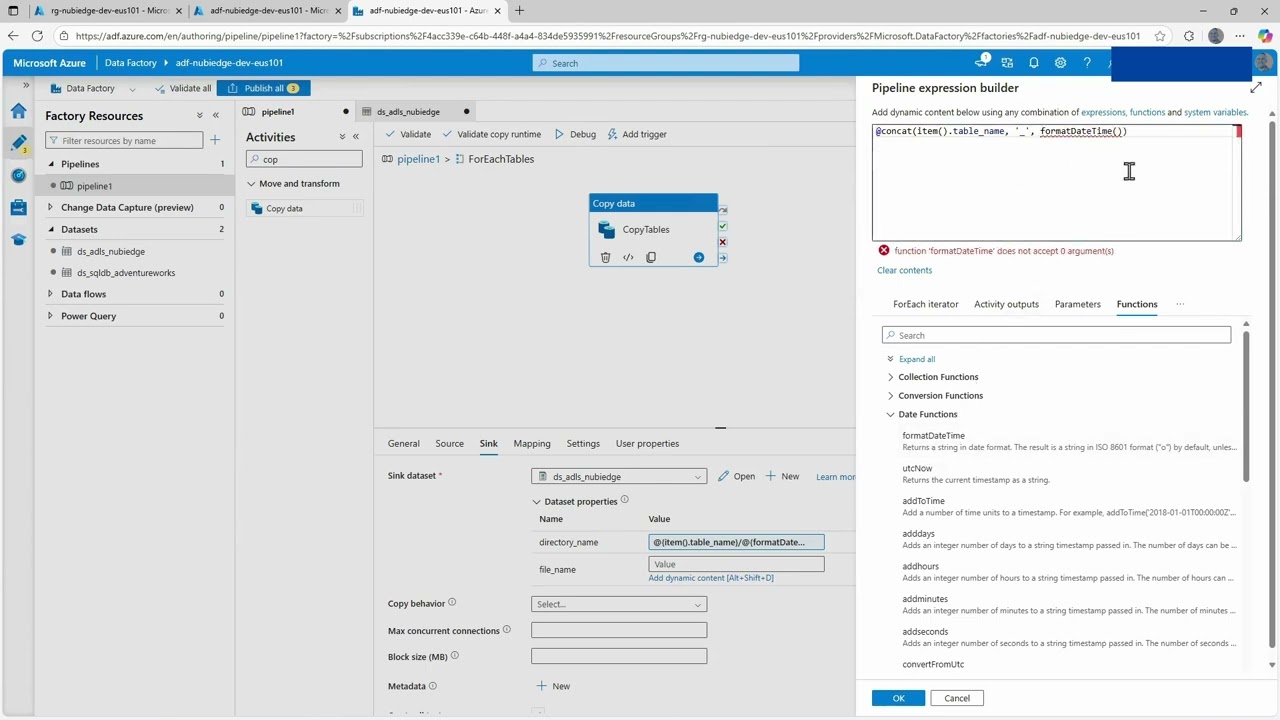Viewport: 1280px width, 720px height.
Task: Collapse the Pipelines tree group
Action: click(51, 164)
